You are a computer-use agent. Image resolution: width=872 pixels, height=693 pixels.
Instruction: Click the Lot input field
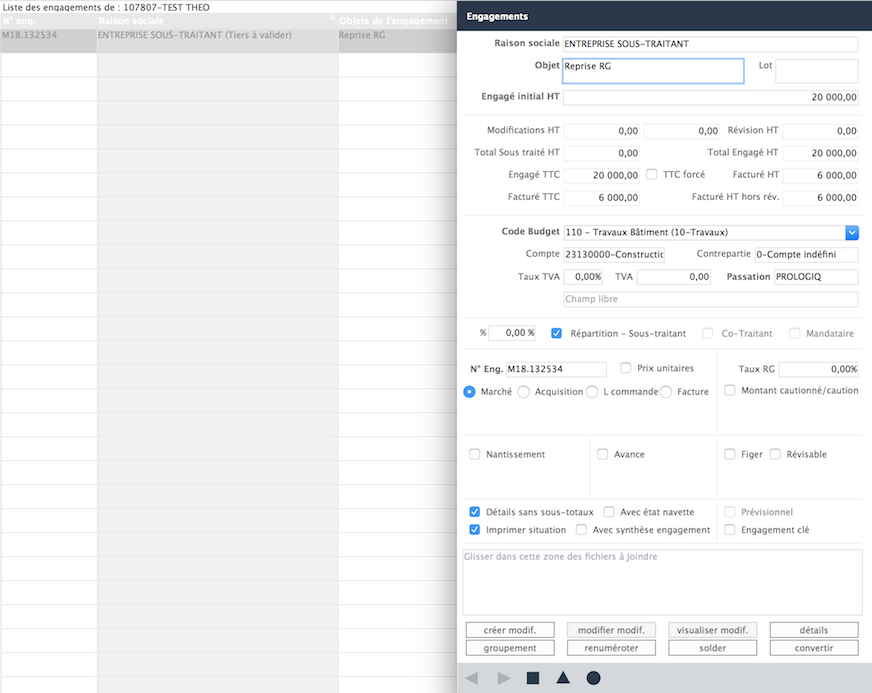[816, 71]
